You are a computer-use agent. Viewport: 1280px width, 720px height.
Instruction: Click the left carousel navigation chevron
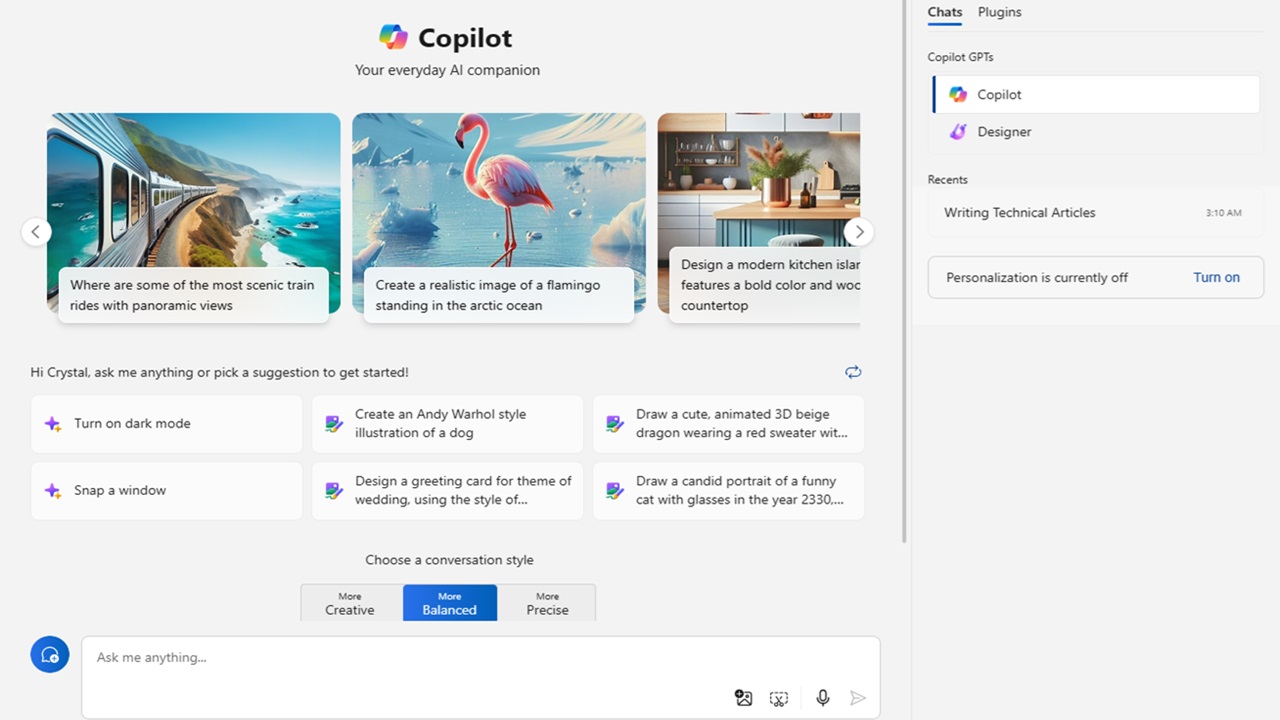36,231
